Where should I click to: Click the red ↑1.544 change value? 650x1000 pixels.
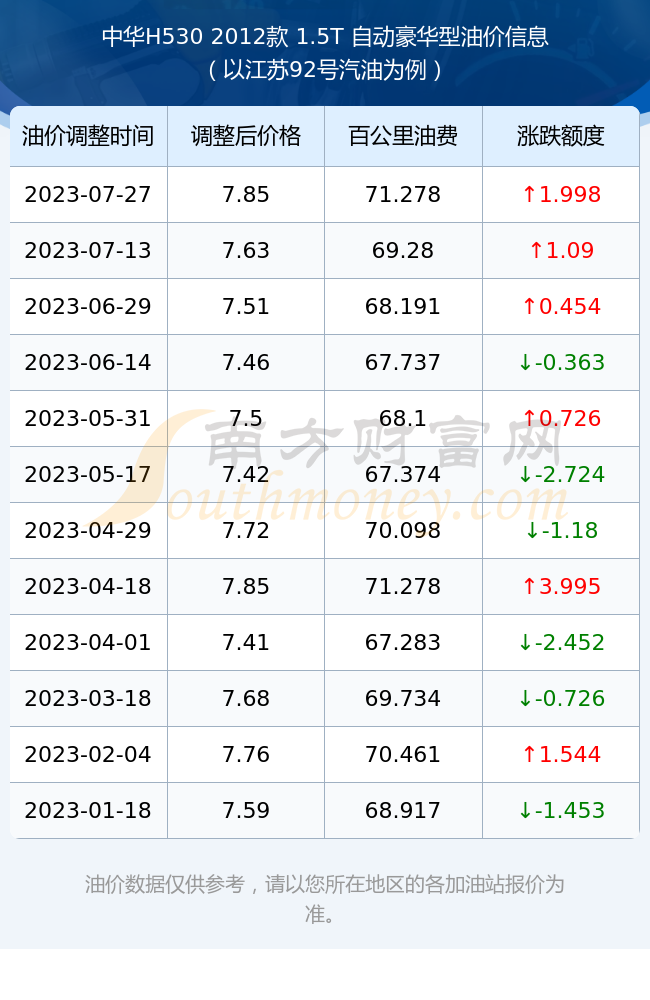coord(561,754)
